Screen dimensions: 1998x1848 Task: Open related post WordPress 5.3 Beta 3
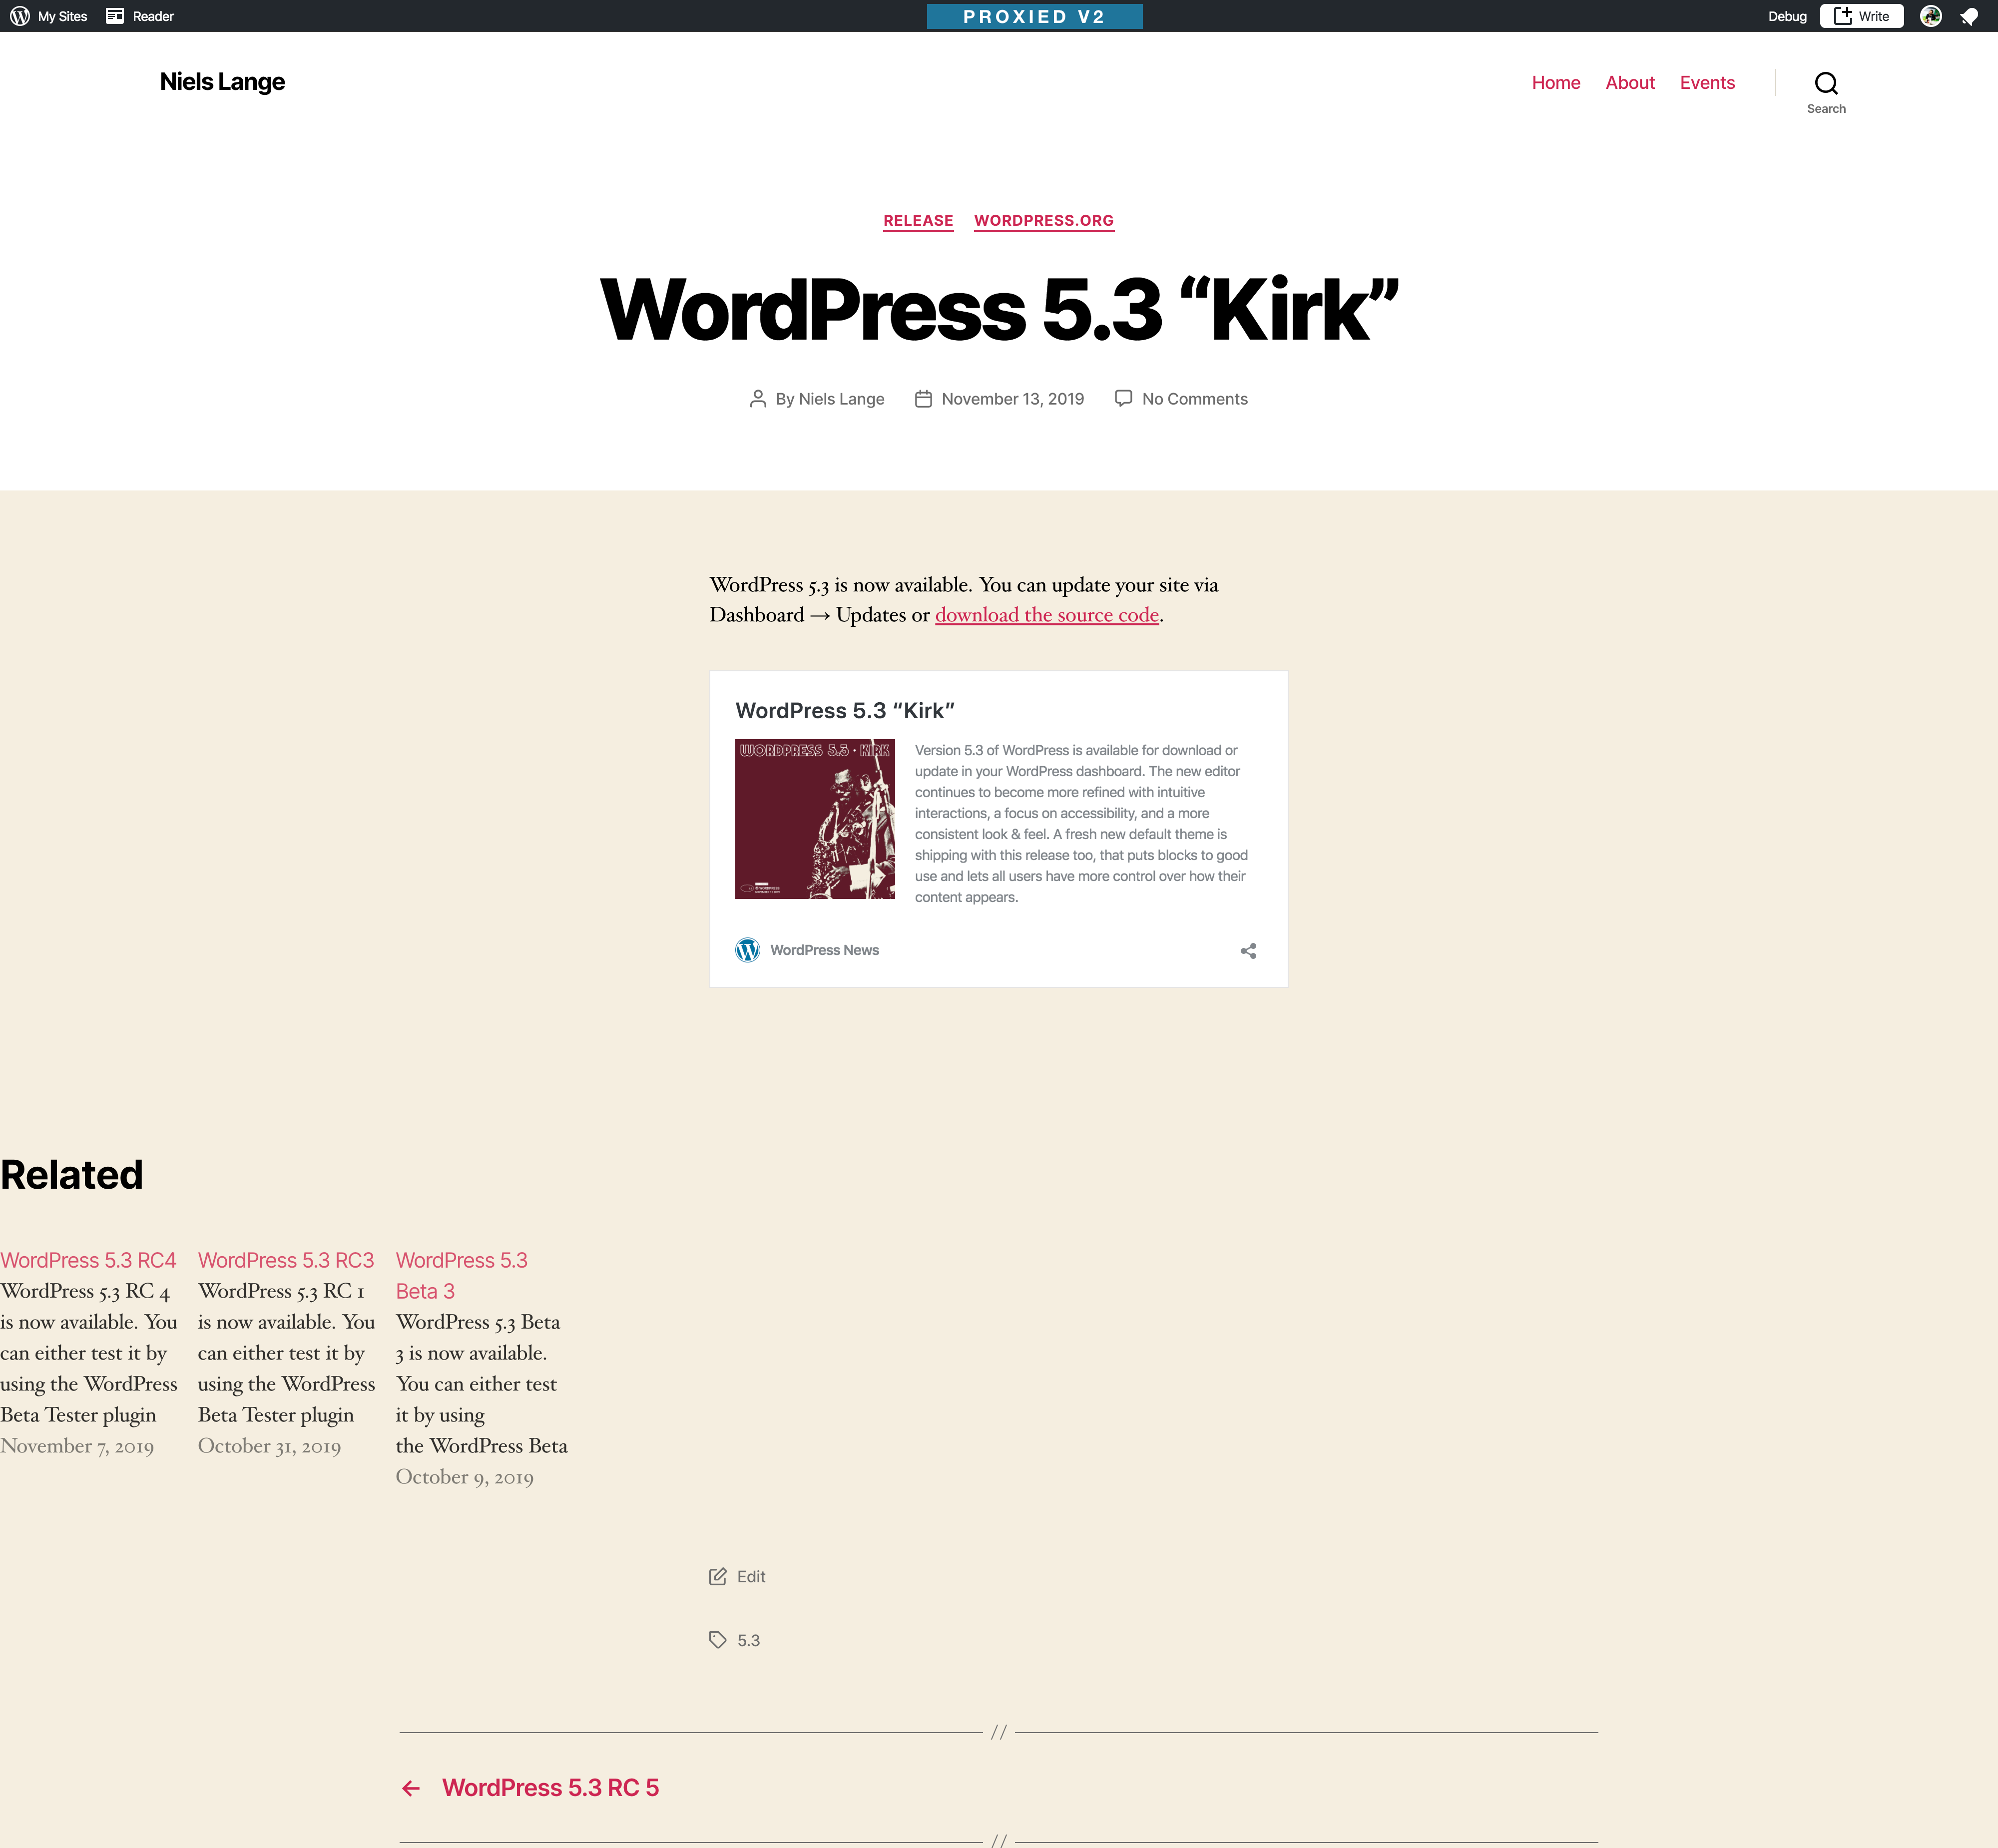(462, 1276)
